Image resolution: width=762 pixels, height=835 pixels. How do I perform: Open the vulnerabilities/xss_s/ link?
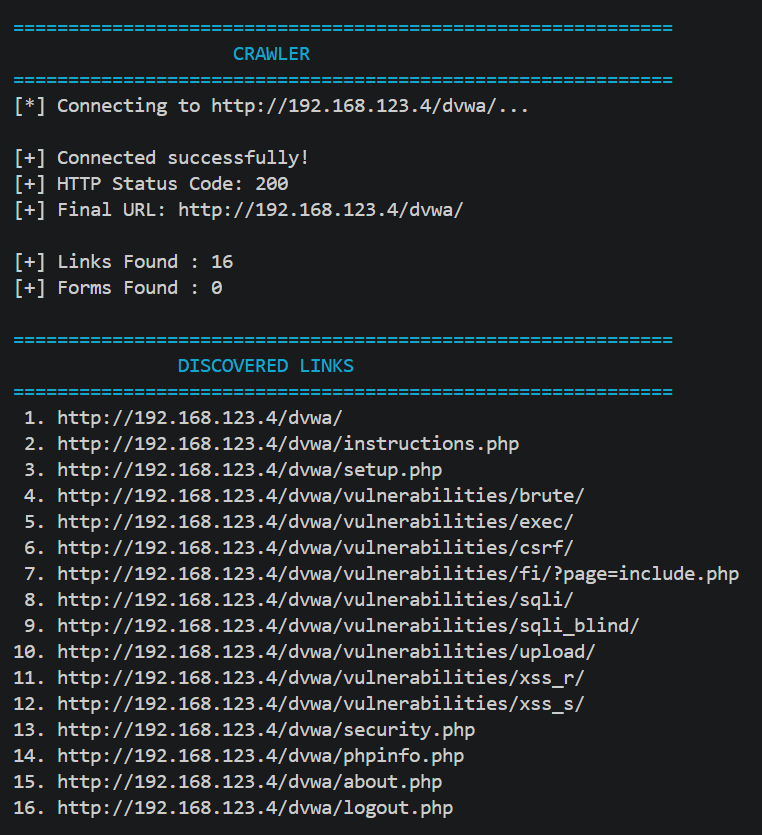(x=321, y=704)
